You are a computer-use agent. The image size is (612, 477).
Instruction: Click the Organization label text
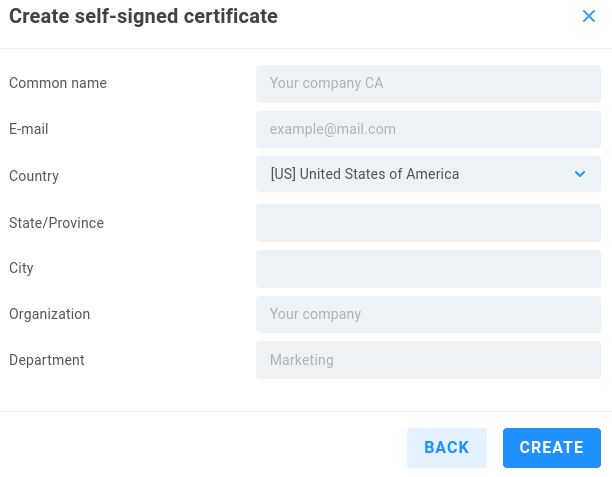pyautogui.click(x=50, y=315)
